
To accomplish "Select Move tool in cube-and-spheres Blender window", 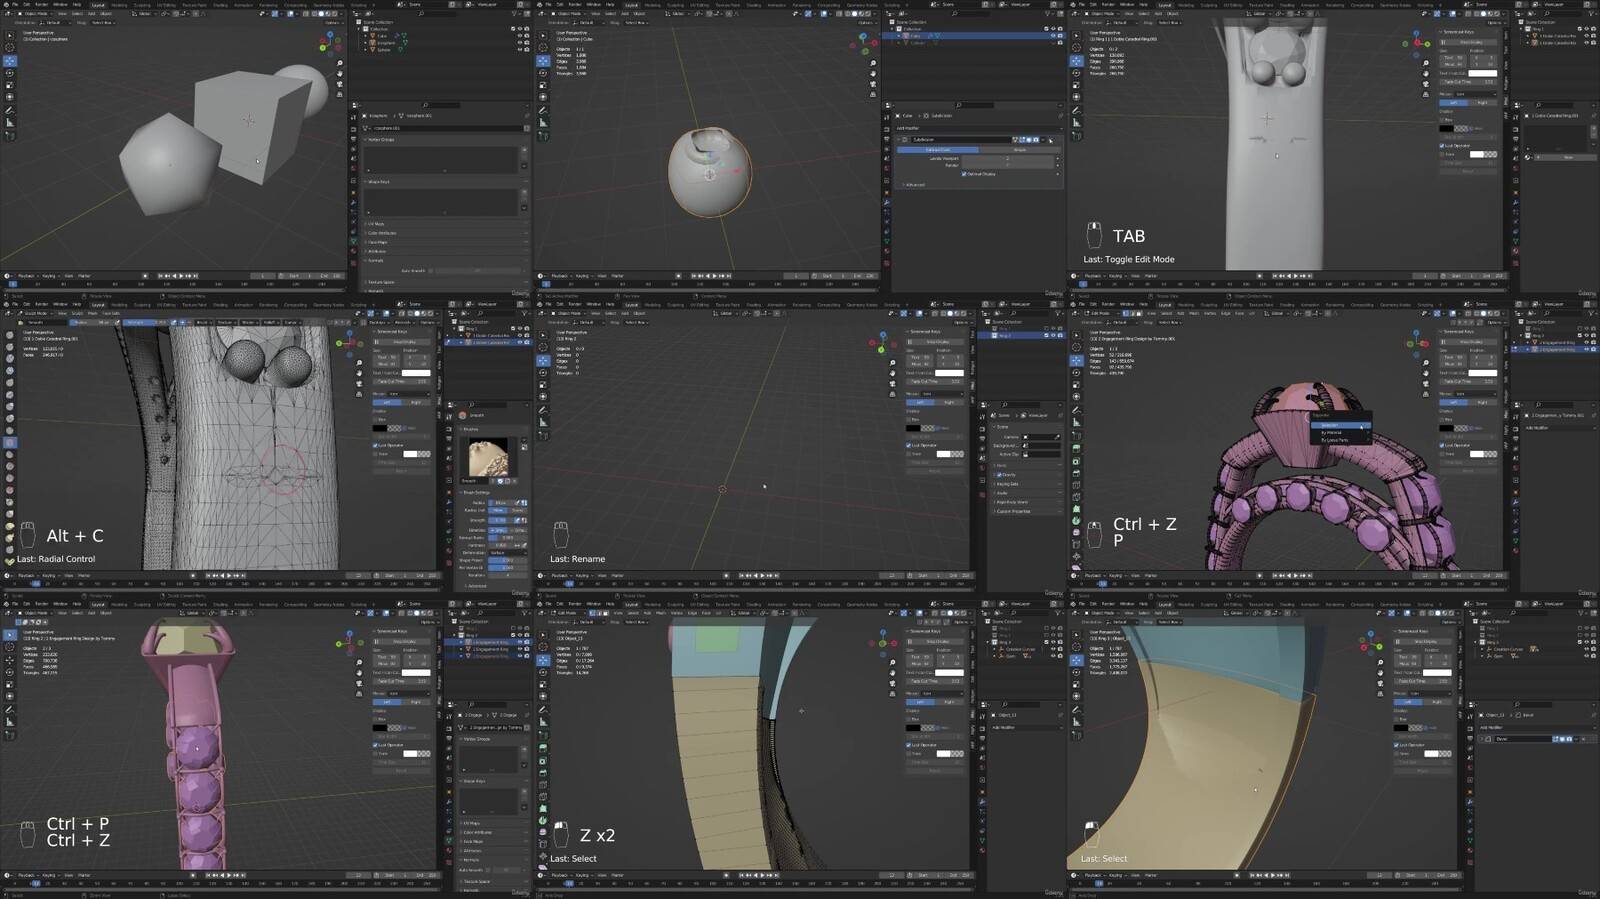I will 10,61.
